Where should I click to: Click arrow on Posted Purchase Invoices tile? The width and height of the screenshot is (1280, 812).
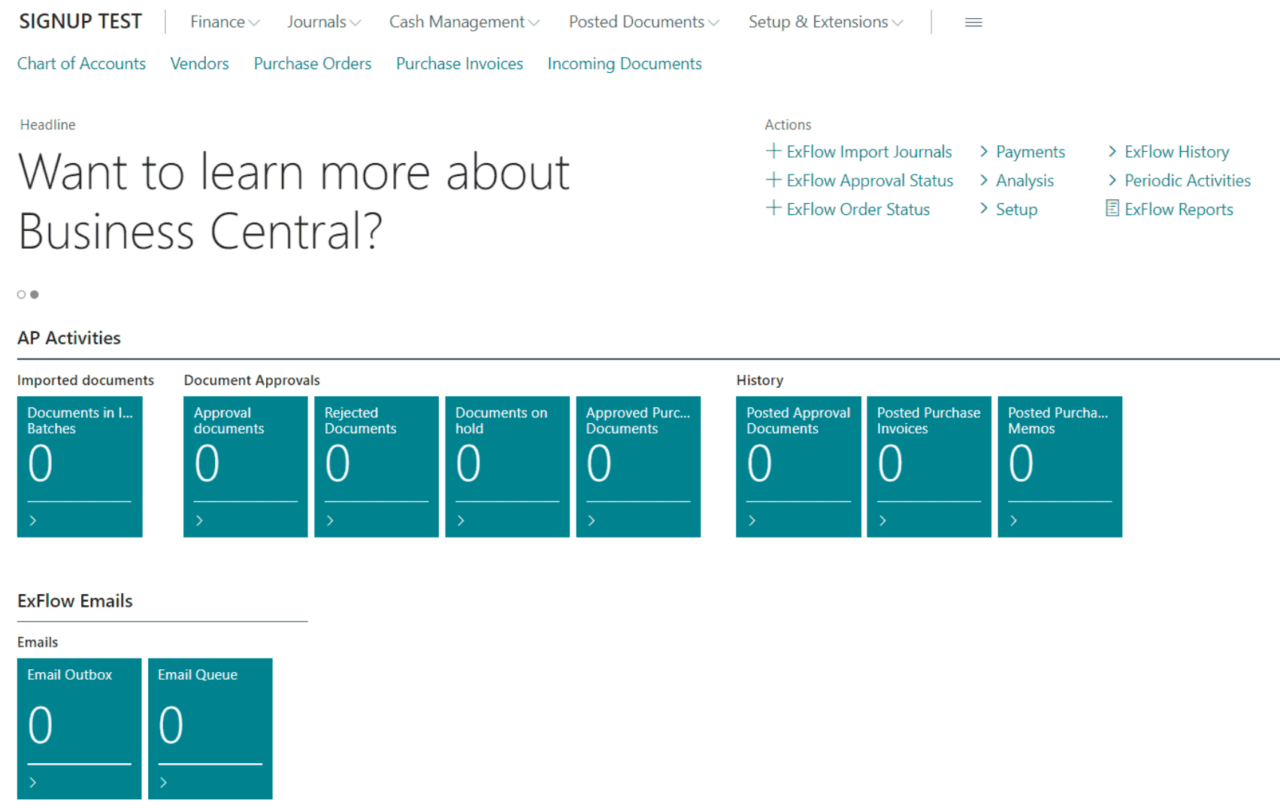click(x=883, y=520)
